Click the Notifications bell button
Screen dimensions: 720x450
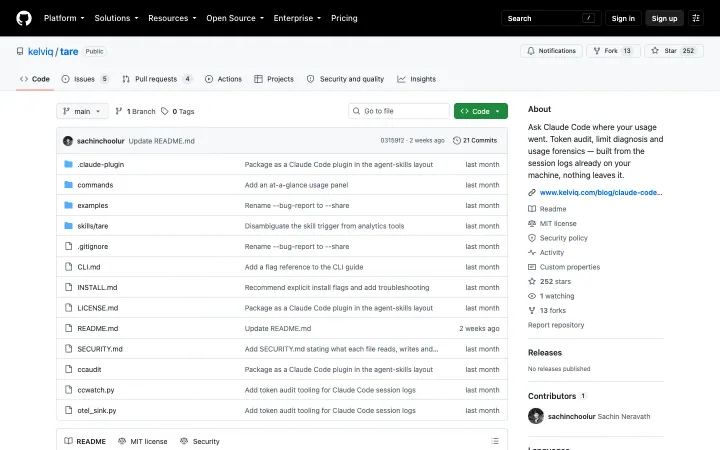tap(551, 51)
